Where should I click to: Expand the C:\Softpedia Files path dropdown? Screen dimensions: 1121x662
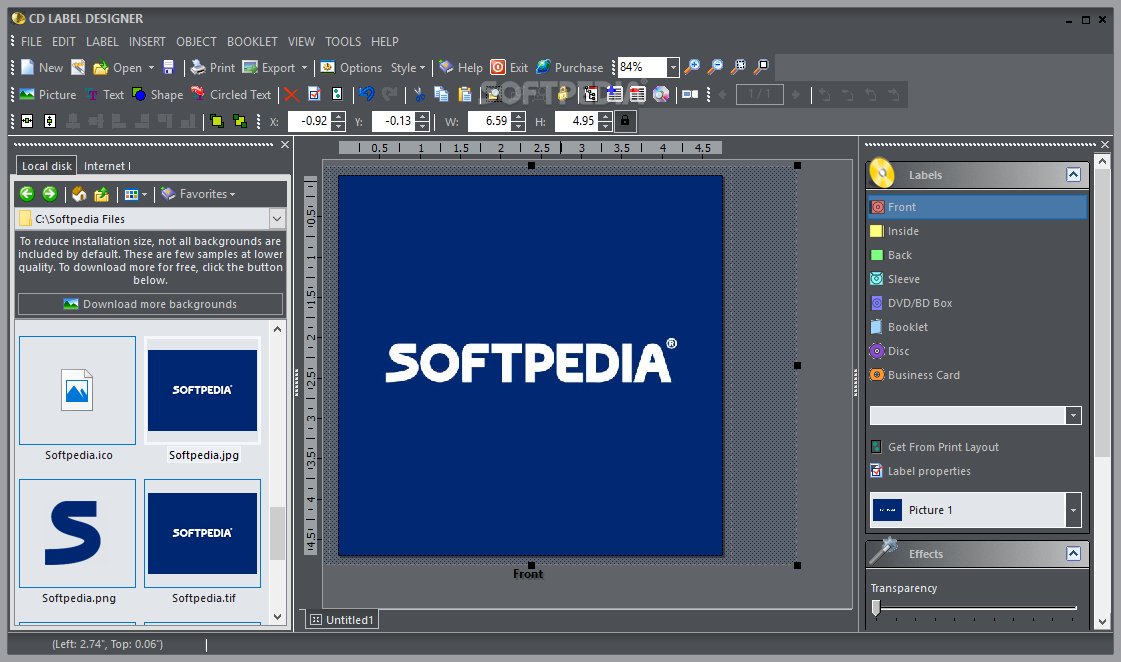[x=277, y=219]
